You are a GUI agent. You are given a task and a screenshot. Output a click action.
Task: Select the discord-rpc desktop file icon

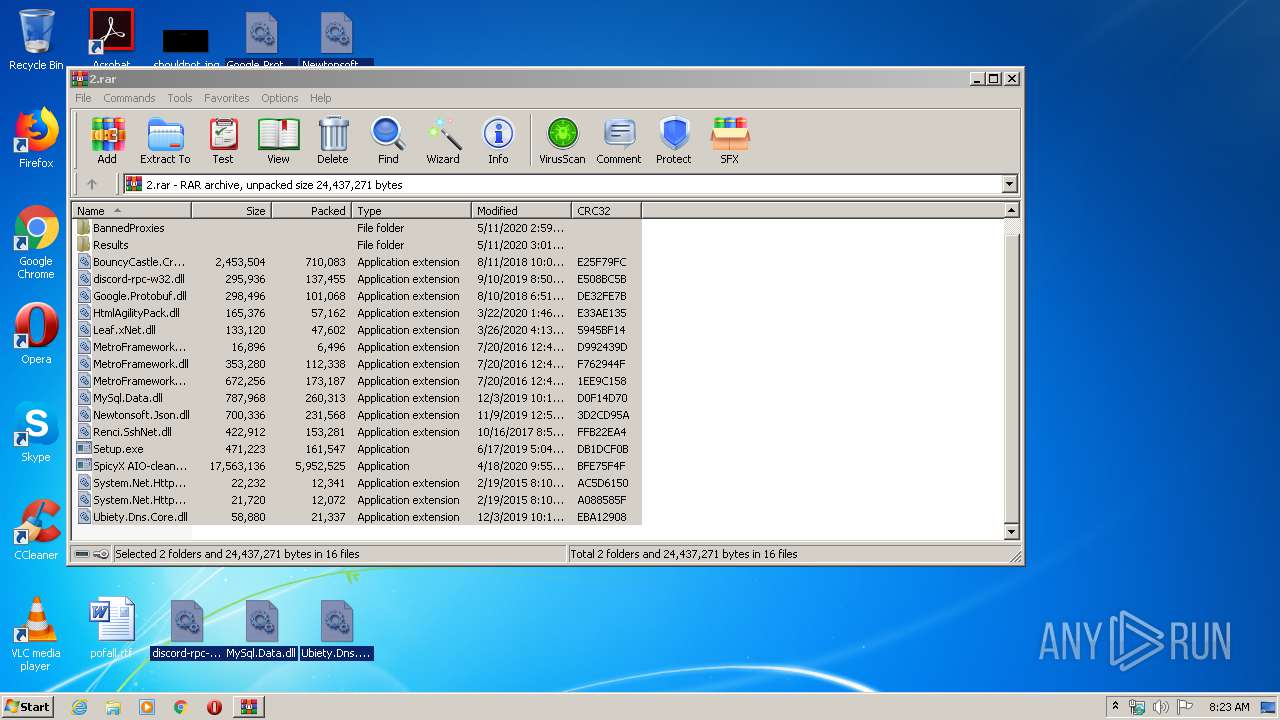[187, 629]
